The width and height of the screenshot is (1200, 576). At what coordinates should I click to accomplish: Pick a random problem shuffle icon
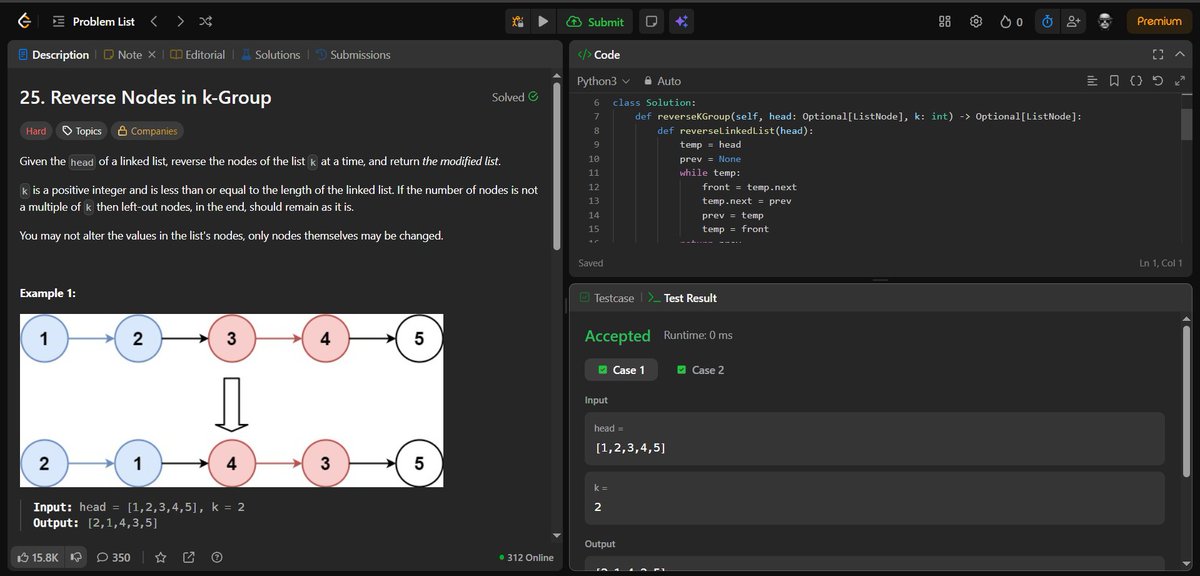205,21
